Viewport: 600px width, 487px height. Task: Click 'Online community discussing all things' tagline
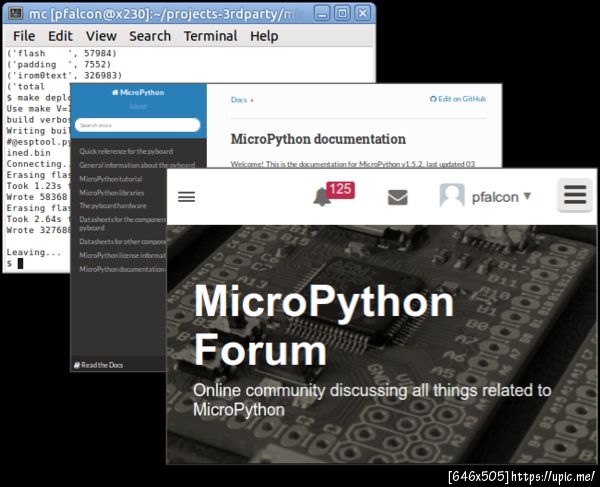point(372,400)
